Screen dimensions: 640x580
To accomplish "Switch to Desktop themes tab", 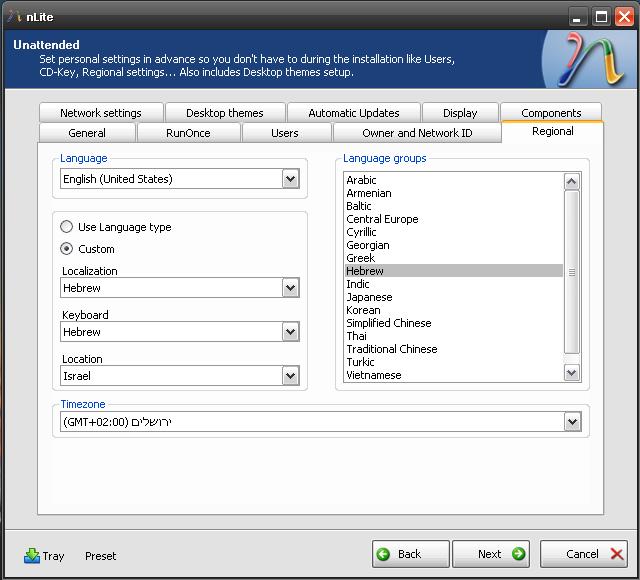I will point(225,113).
